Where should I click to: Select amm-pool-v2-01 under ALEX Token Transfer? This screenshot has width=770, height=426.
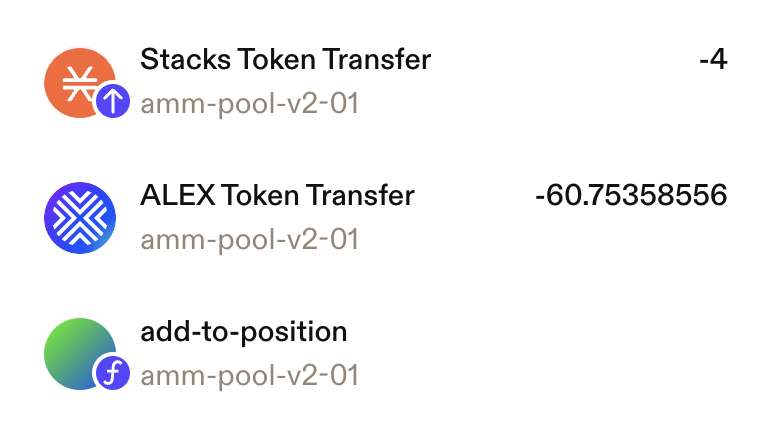pyautogui.click(x=249, y=240)
